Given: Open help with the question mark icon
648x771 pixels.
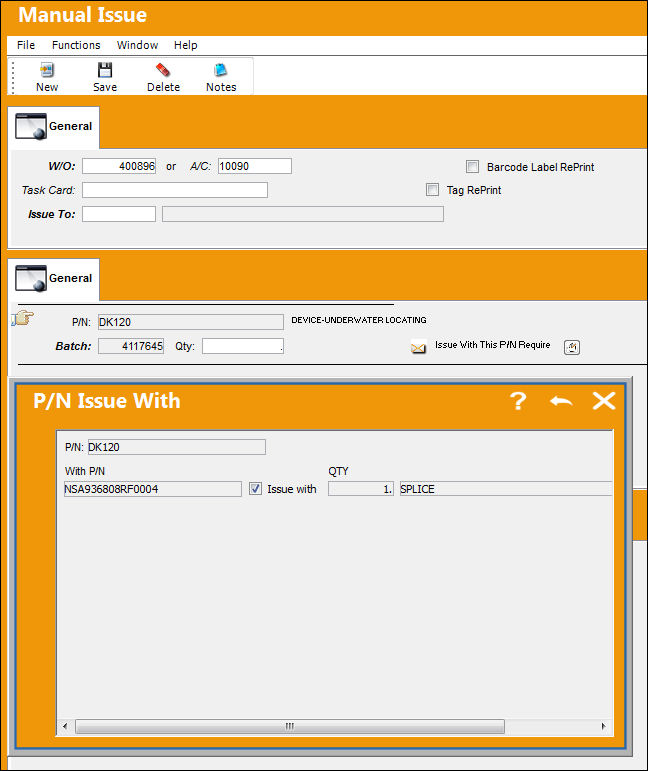Looking at the screenshot, I should [518, 401].
